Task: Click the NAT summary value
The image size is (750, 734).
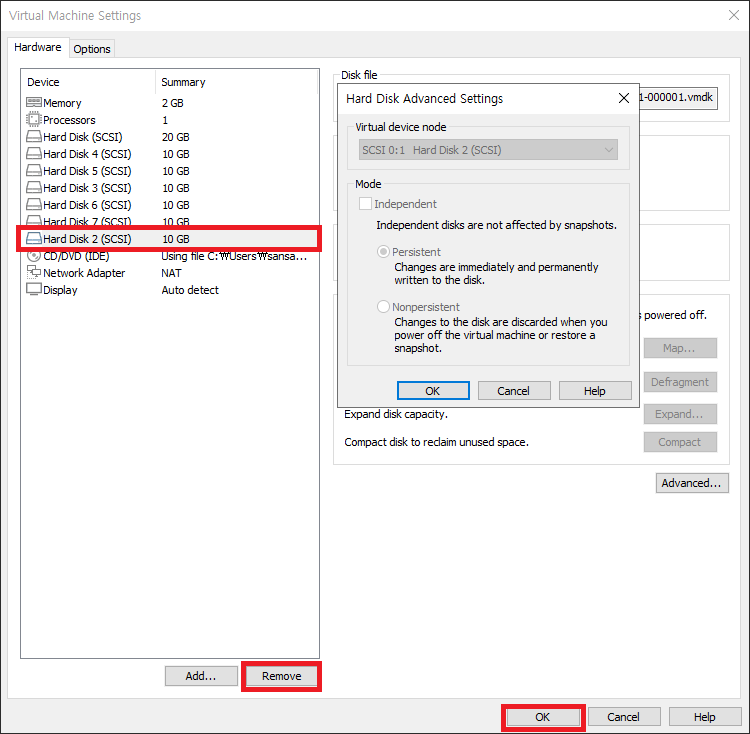Action: pyautogui.click(x=171, y=273)
